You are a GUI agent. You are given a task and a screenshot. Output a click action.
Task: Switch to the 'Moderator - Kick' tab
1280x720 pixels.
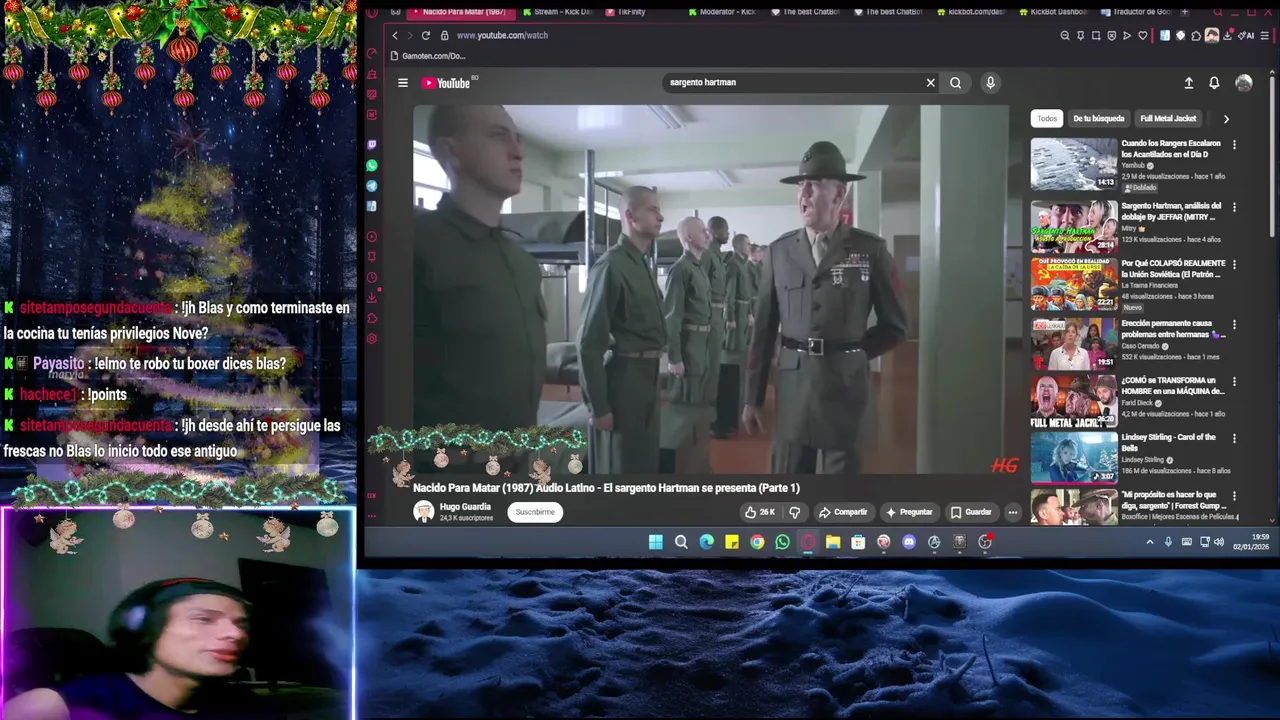point(722,12)
